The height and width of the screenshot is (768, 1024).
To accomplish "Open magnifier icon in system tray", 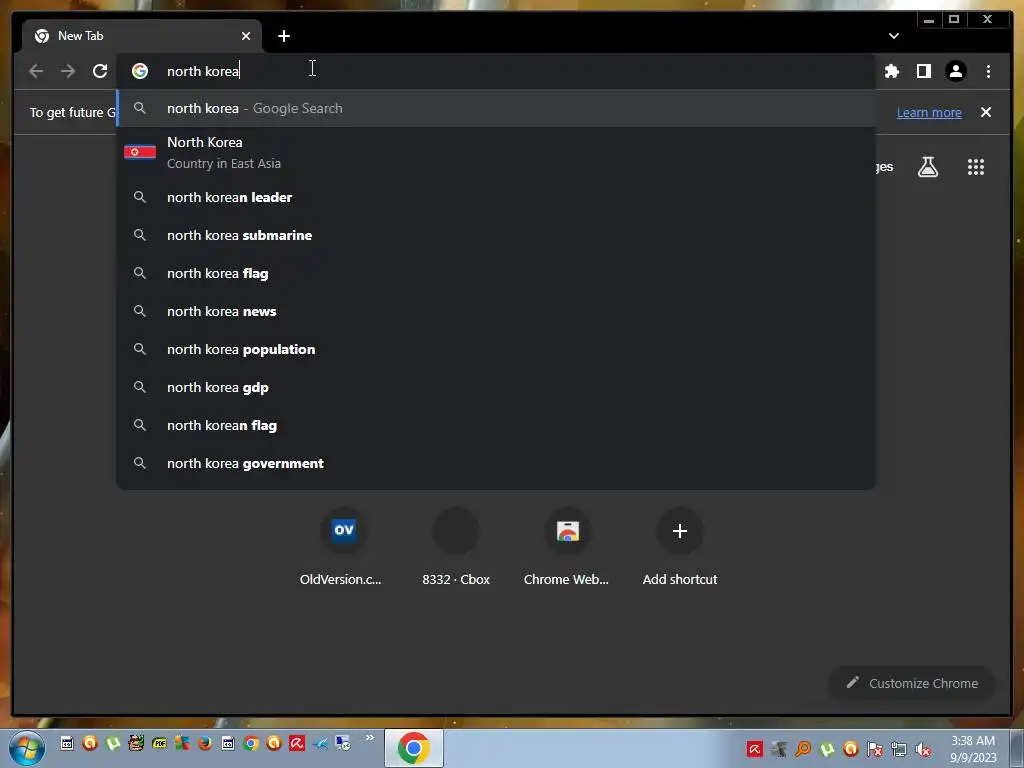I will pos(803,749).
